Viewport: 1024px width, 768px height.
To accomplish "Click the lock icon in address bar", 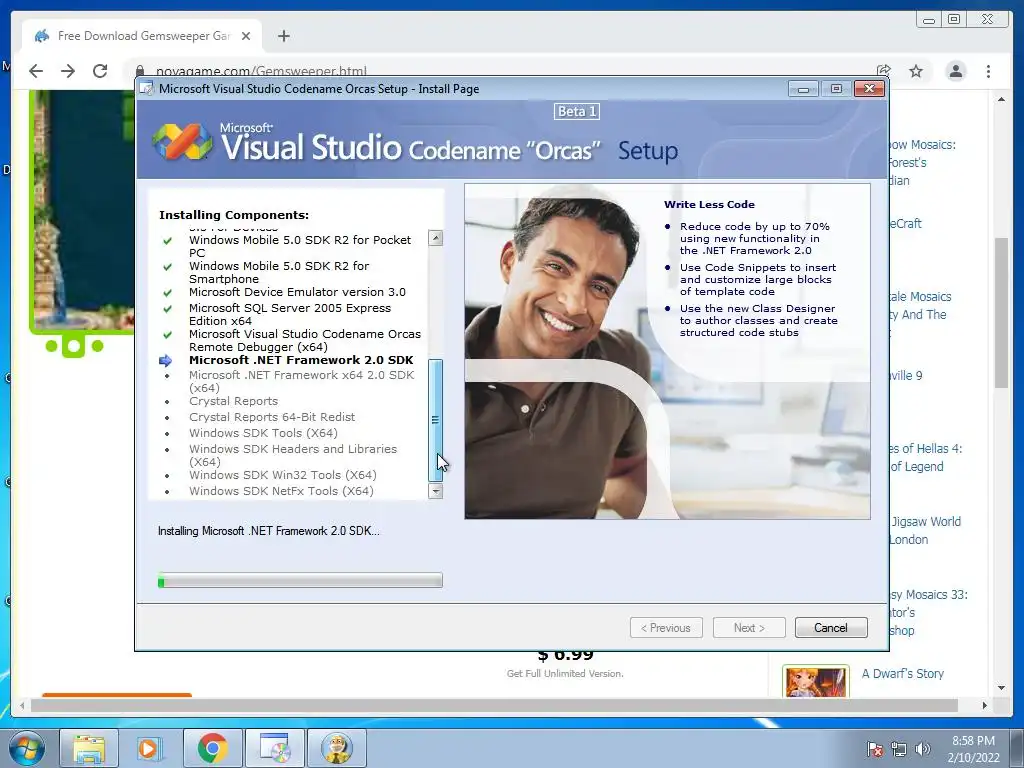I will tap(140, 71).
